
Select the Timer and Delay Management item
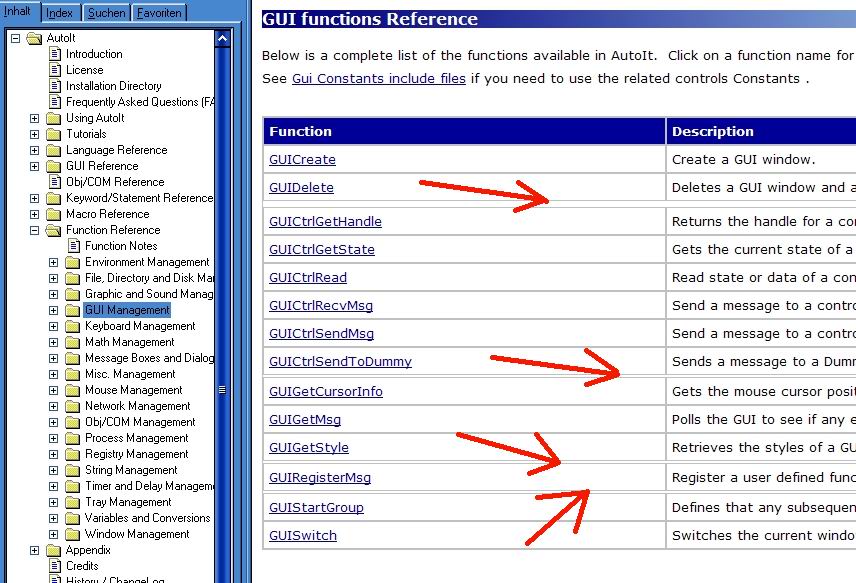coord(149,486)
